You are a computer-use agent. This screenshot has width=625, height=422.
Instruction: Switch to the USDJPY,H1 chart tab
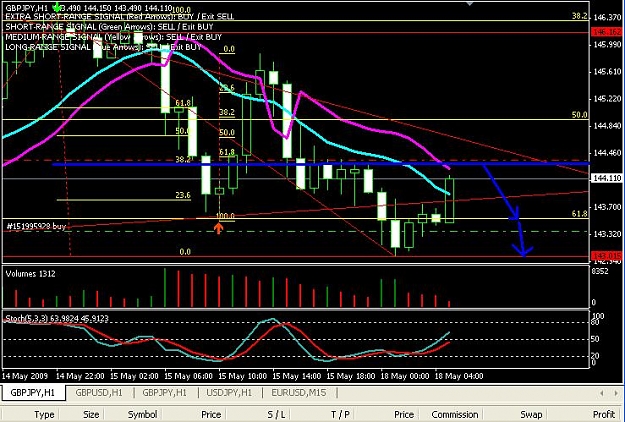click(229, 393)
